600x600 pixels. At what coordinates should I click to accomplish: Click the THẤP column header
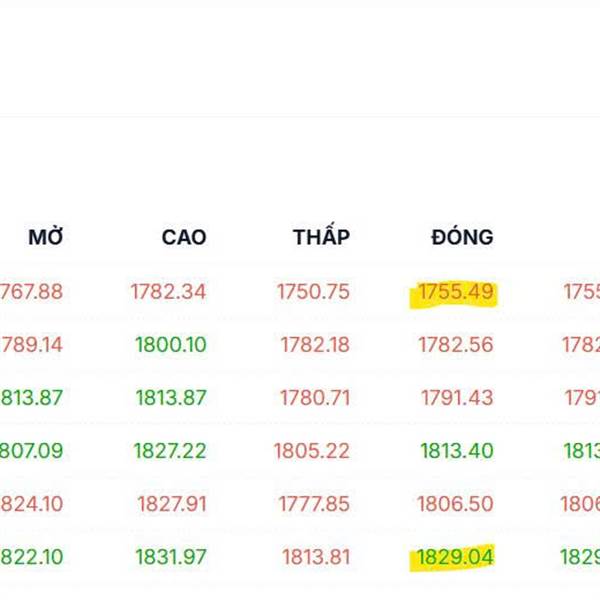click(x=321, y=238)
